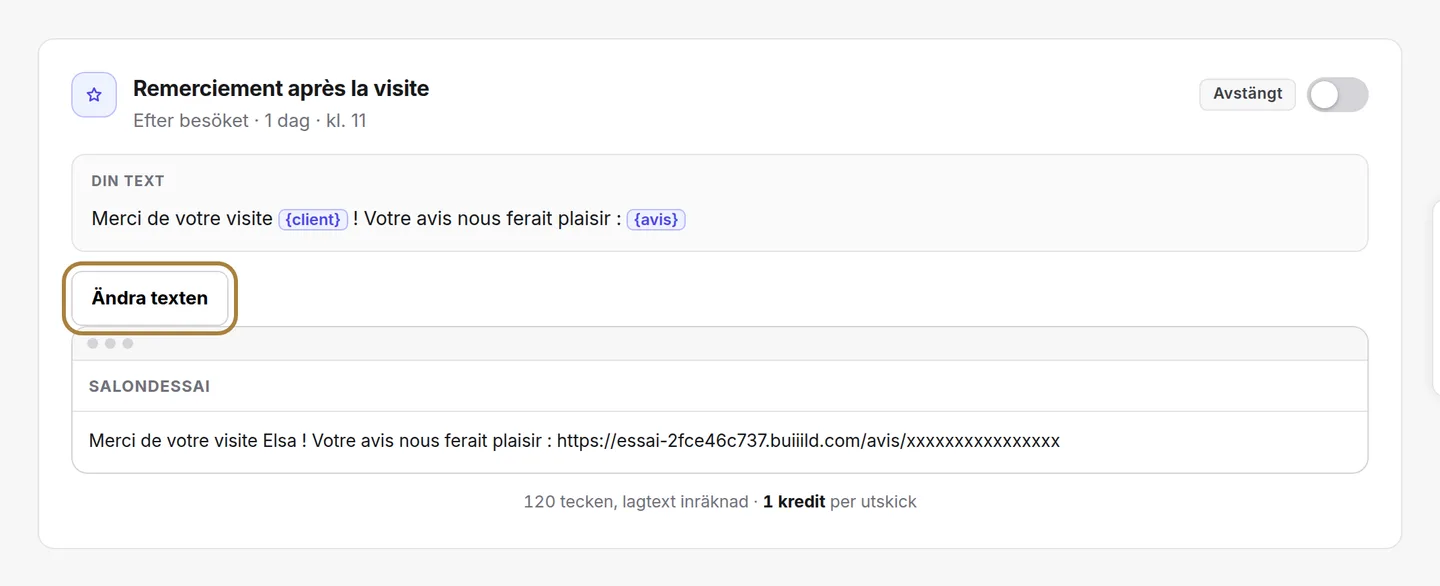Click the 1 kredit cost text
The image size is (1440, 586).
coord(794,502)
